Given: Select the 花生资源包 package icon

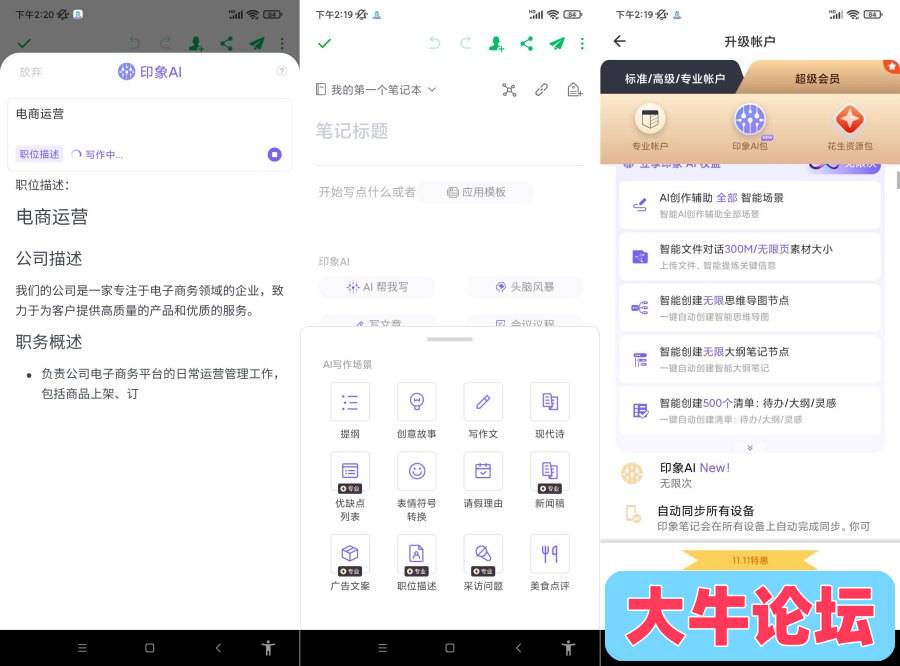Looking at the screenshot, I should click(849, 119).
